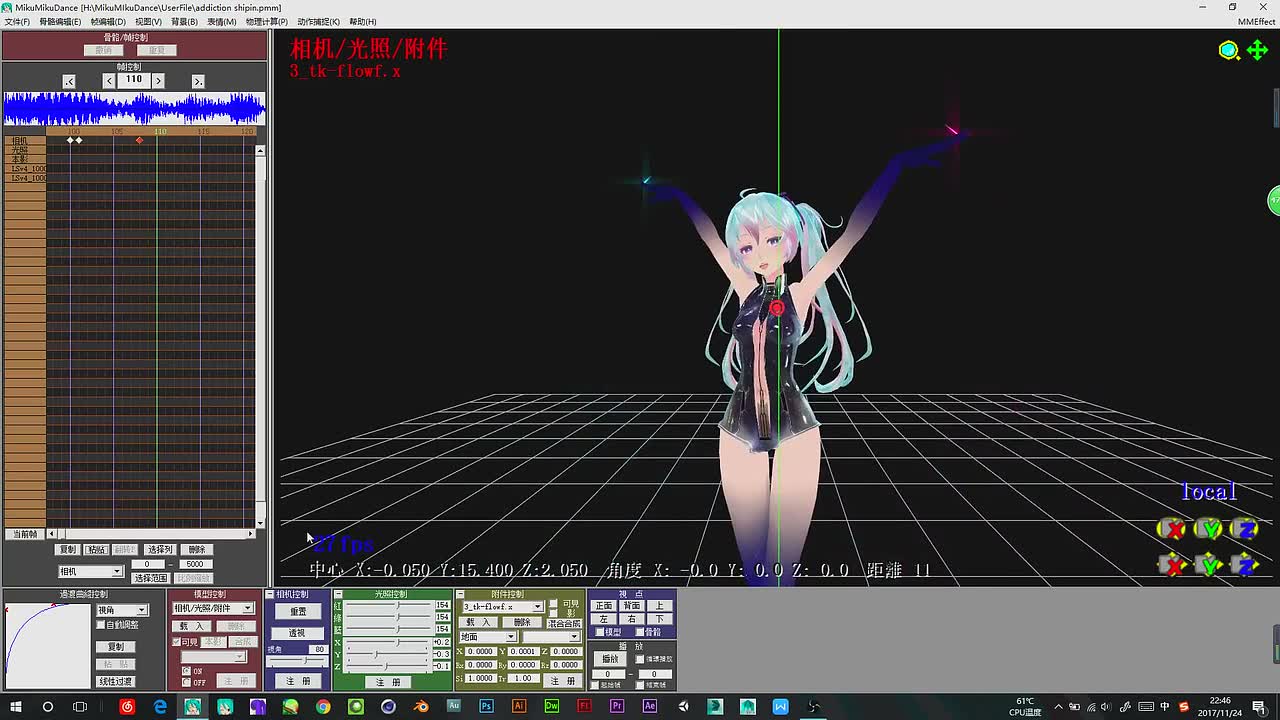Viewport: 1280px width, 720px height.
Task: Open Dreamweaver from the taskbar
Action: [x=552, y=706]
